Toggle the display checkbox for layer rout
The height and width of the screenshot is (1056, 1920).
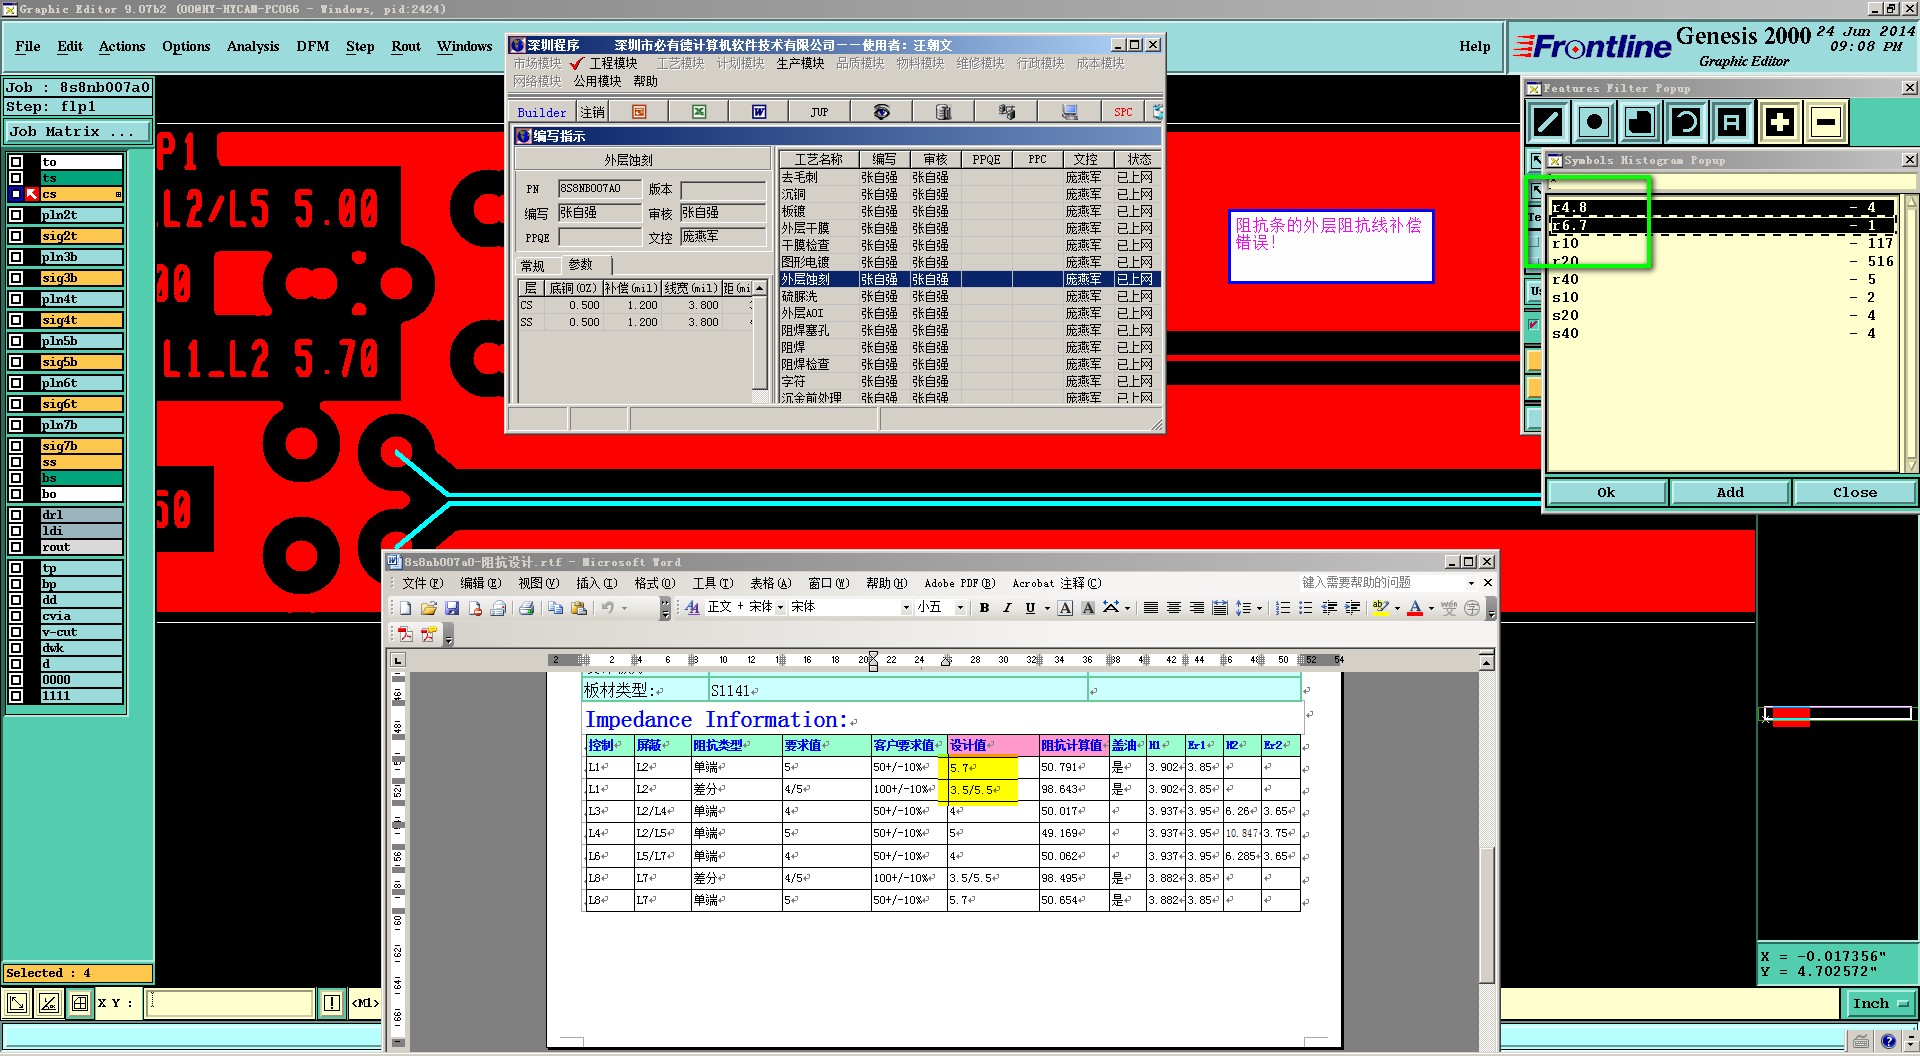point(16,547)
